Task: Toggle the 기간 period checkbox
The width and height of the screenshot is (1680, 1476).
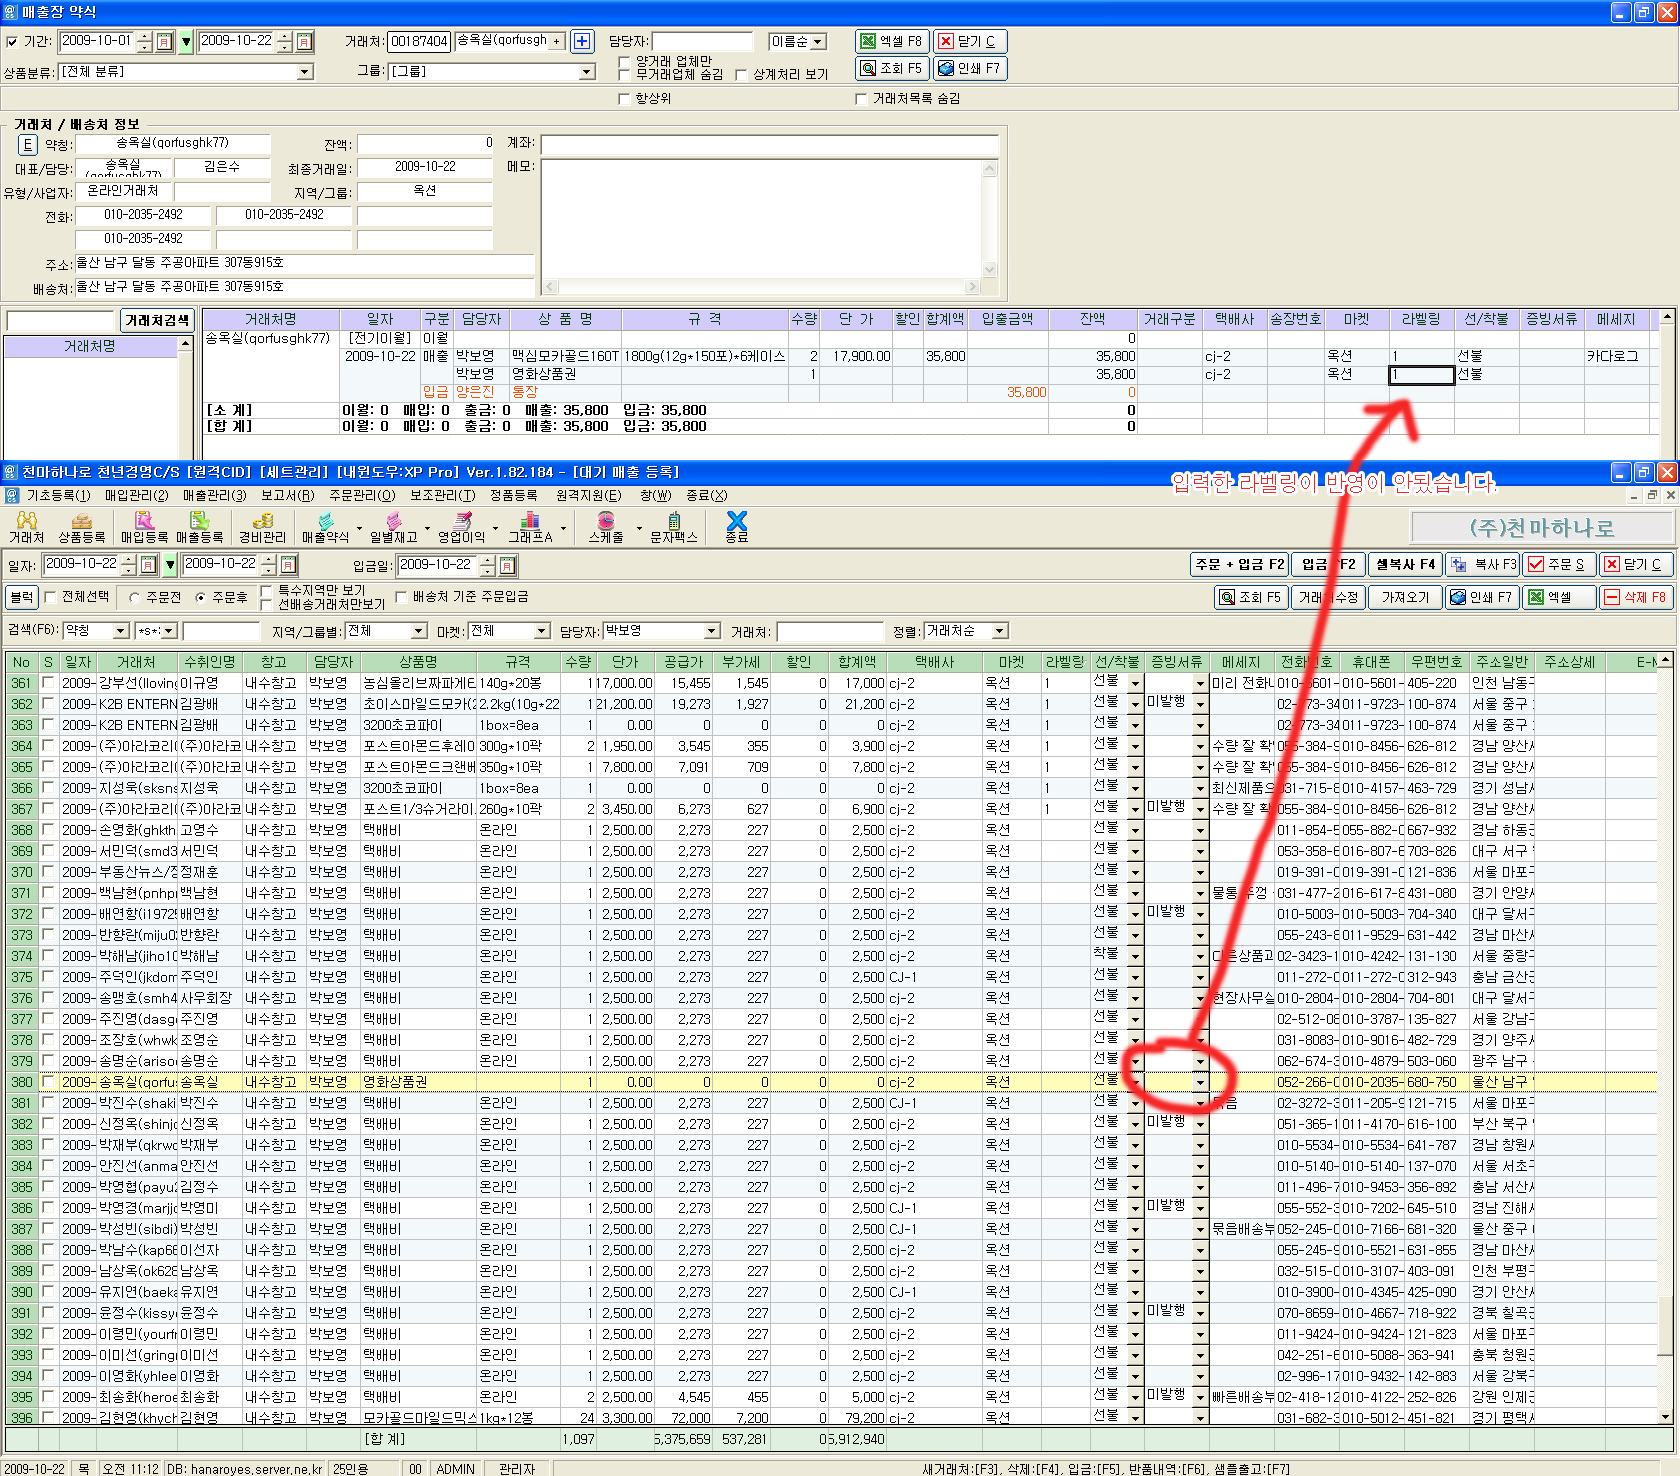Action: pos(12,41)
